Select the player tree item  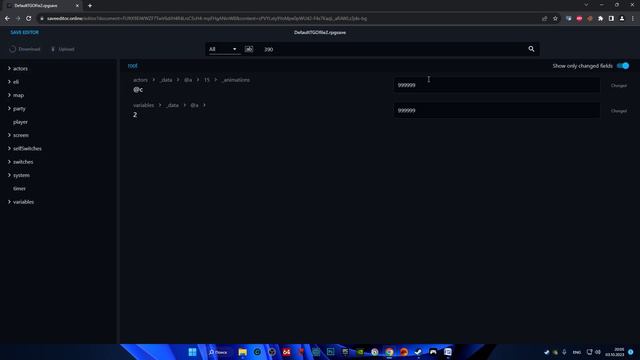[20, 122]
